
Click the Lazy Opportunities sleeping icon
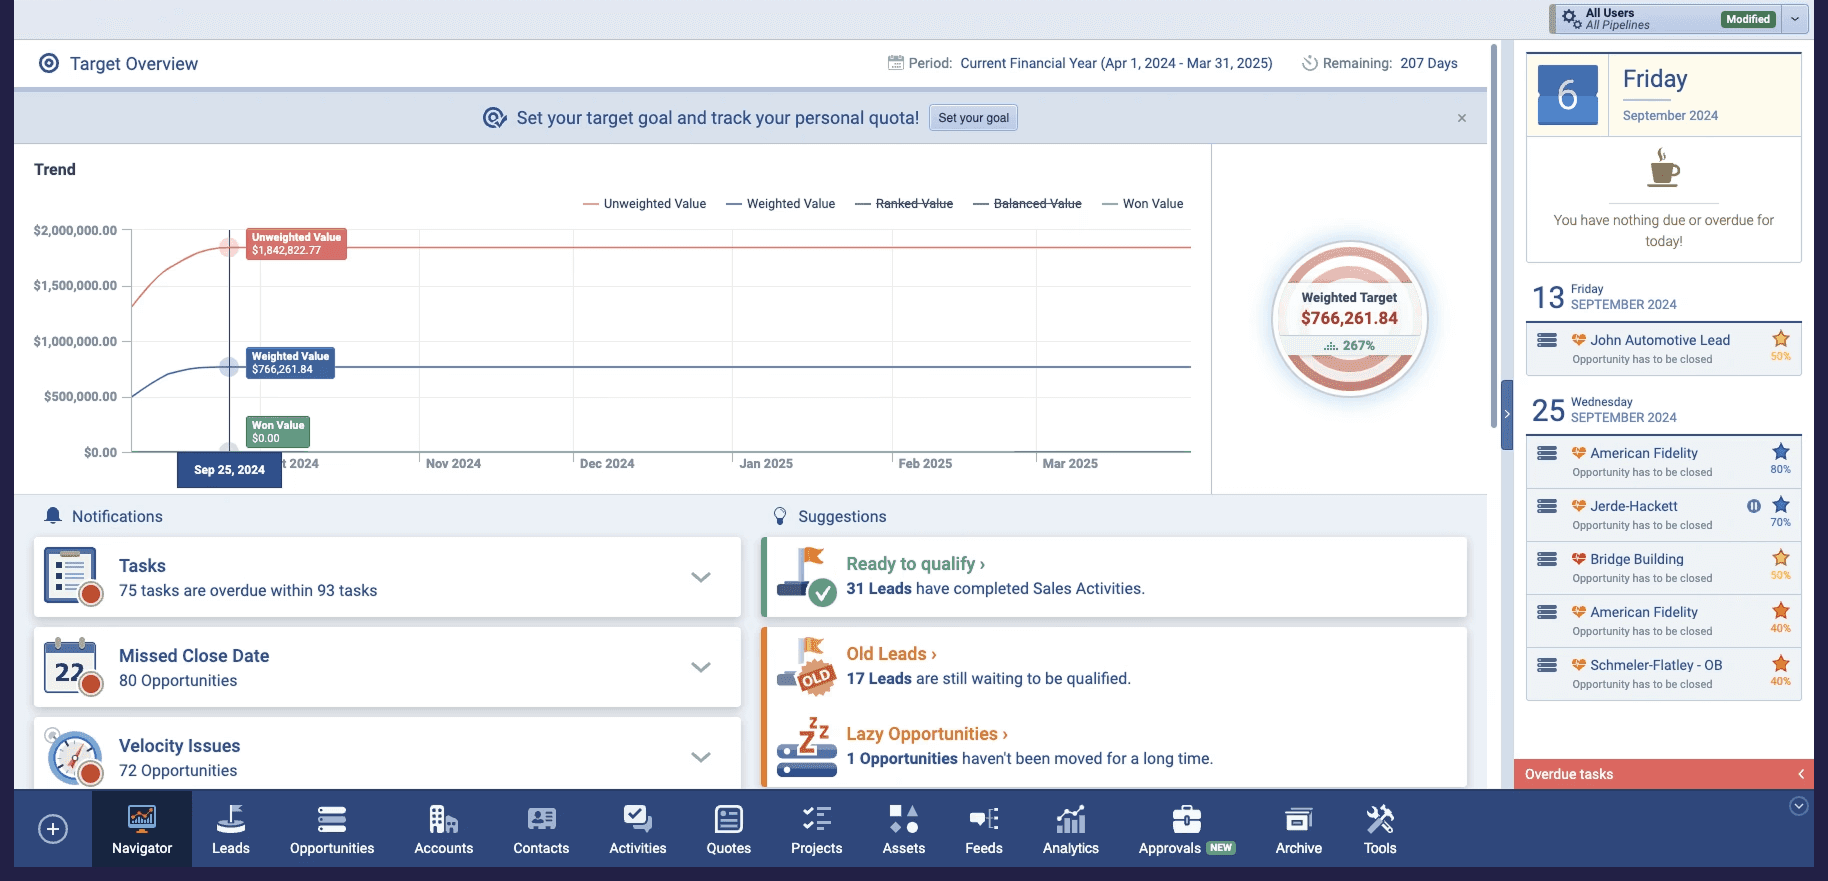pos(807,747)
